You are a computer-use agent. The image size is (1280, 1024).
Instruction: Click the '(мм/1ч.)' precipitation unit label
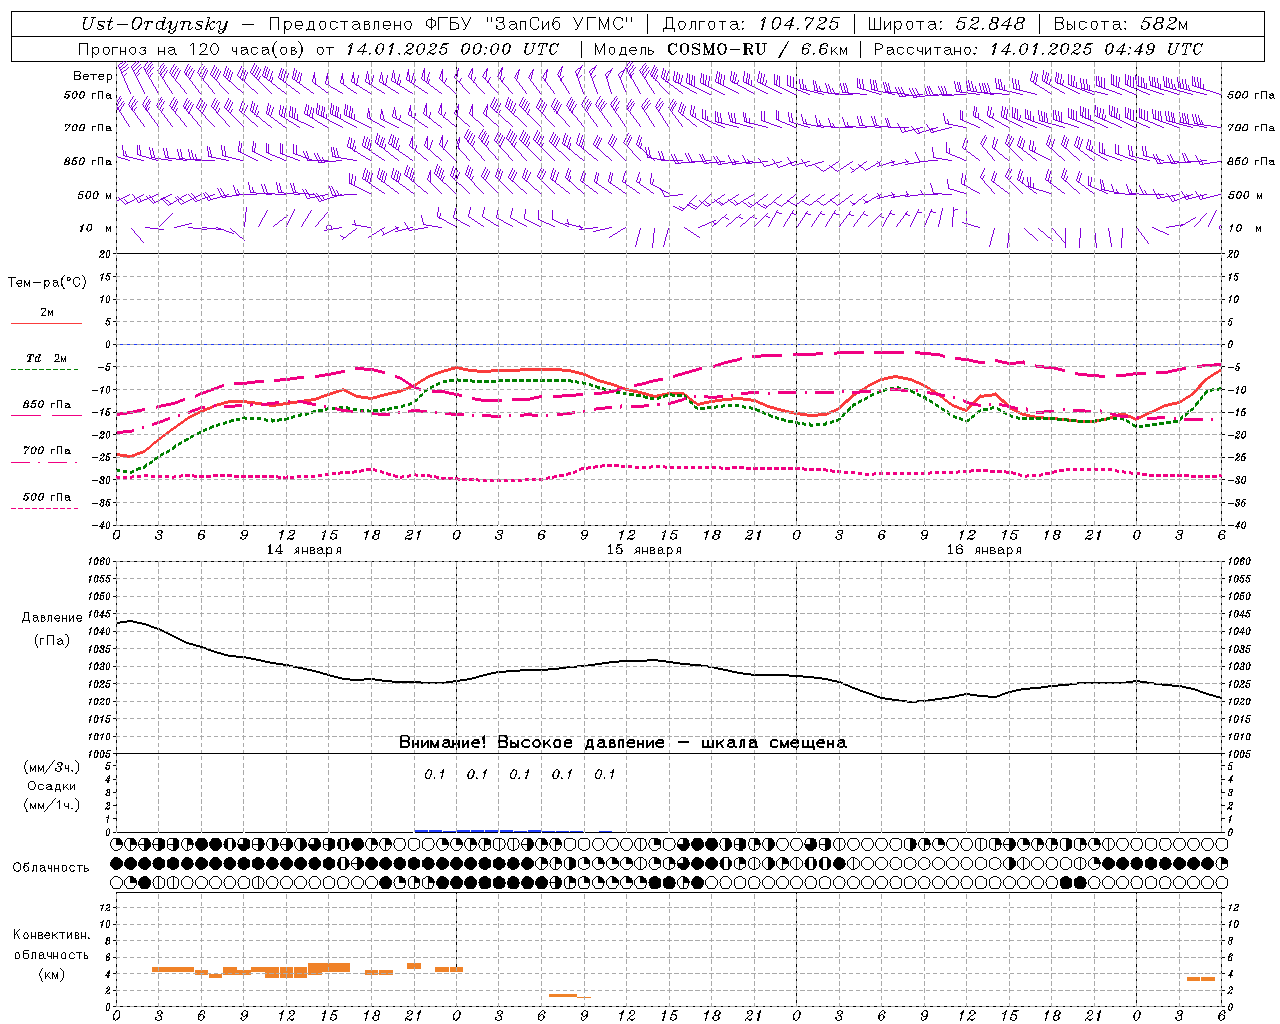(52, 805)
